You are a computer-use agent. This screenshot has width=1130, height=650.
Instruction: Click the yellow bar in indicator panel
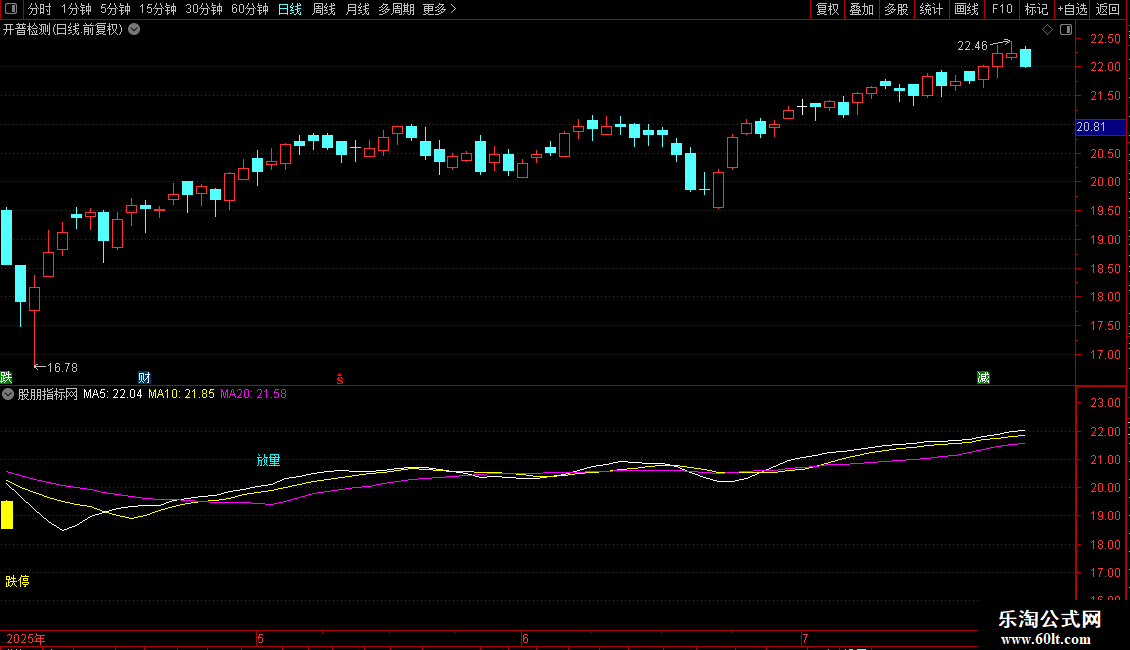pyautogui.click(x=7, y=515)
